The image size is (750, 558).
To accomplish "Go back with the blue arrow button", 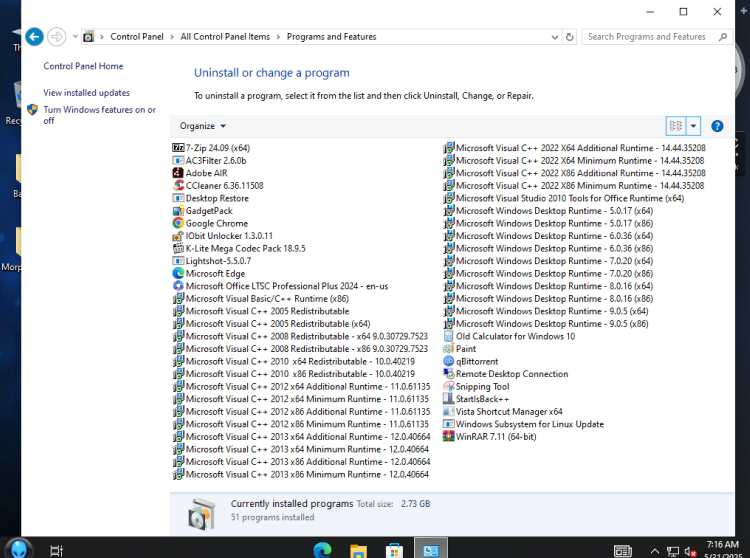I will pos(34,37).
